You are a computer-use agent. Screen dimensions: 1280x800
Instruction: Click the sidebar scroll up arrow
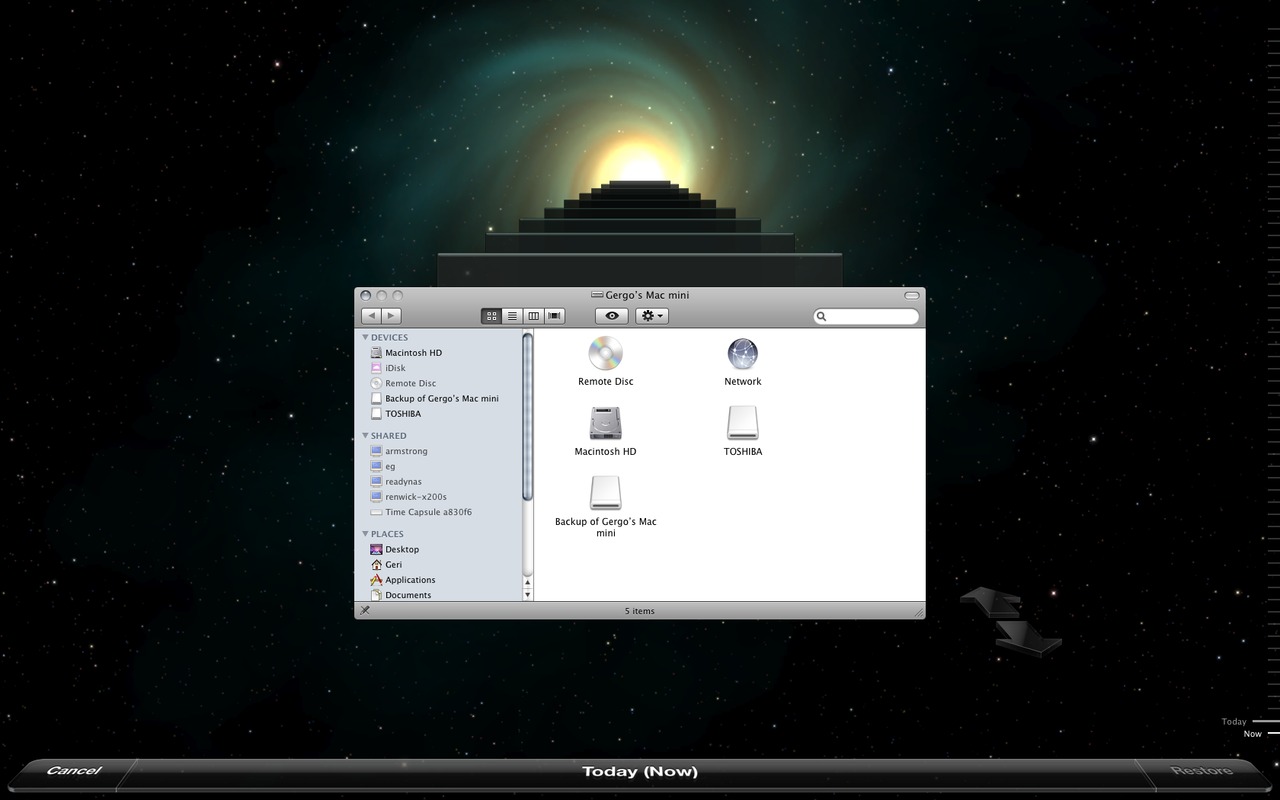tap(528, 582)
